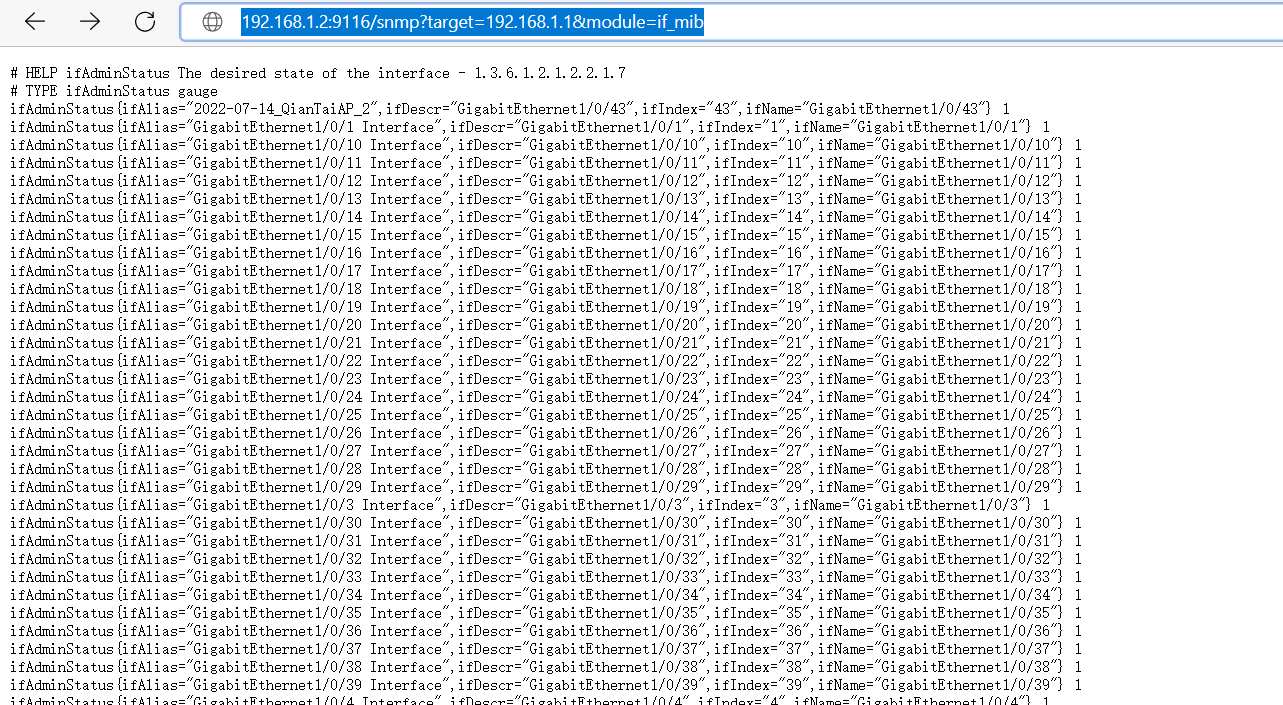The width and height of the screenshot is (1283, 705).
Task: Click the GigabitEthernet1/0/14 metric line
Action: tap(546, 217)
